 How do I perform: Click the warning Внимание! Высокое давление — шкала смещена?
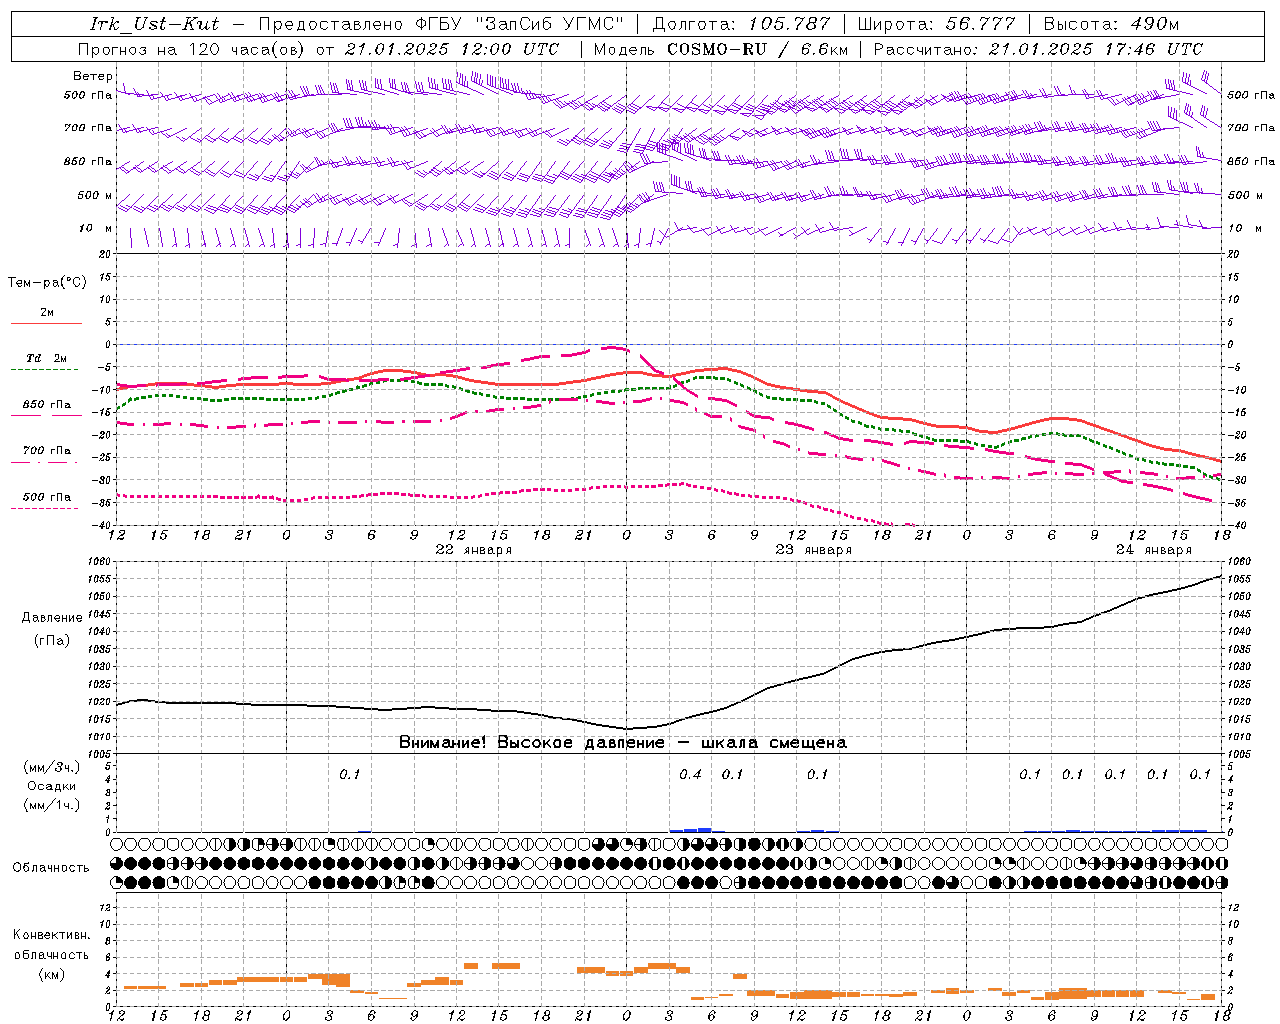point(623,743)
